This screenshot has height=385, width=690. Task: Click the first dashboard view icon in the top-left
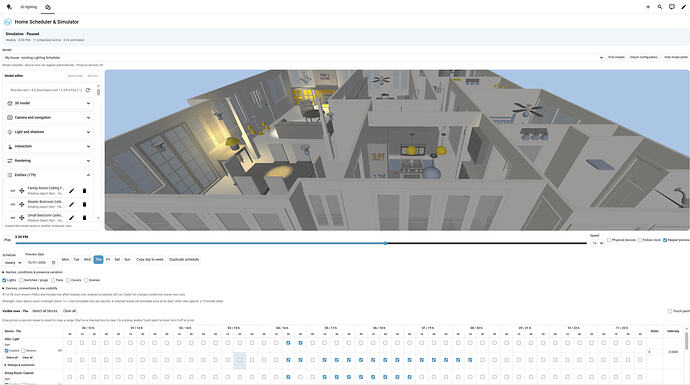click(9, 7)
